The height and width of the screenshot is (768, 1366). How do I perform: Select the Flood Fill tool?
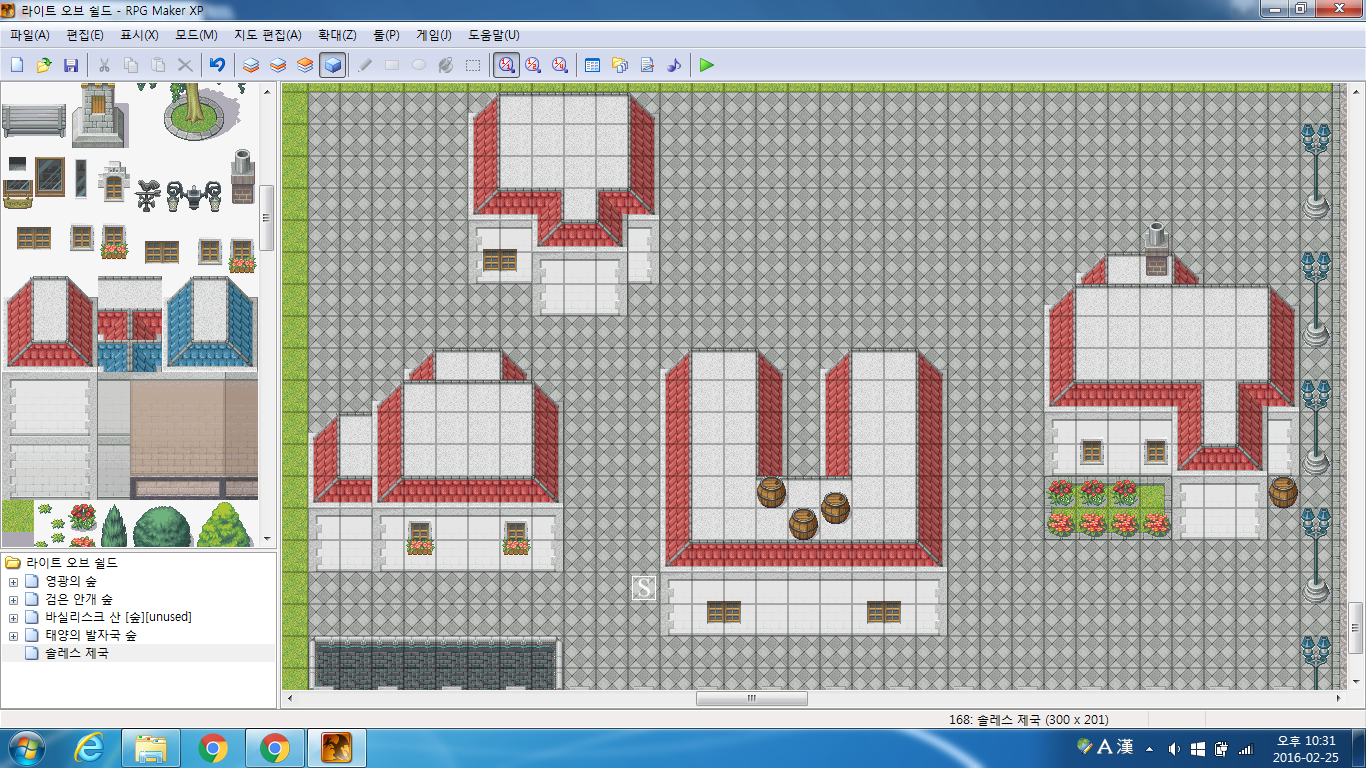pyautogui.click(x=446, y=65)
